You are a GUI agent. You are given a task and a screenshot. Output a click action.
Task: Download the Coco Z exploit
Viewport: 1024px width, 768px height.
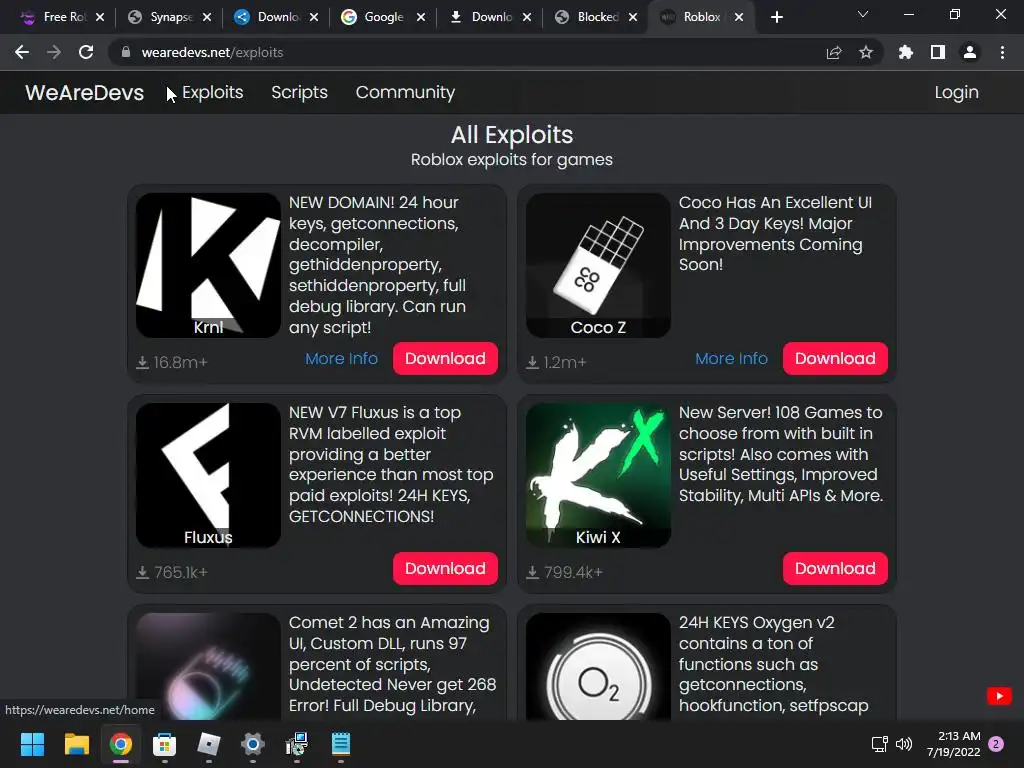coord(835,359)
